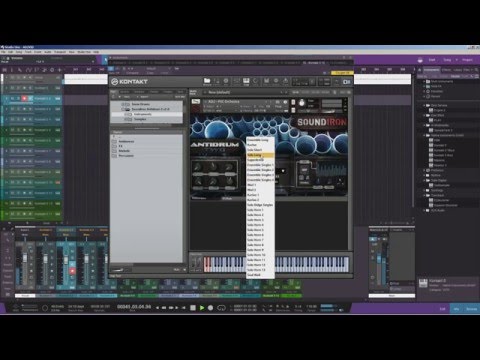
Task: Click the transport Record button
Action: pos(210,308)
